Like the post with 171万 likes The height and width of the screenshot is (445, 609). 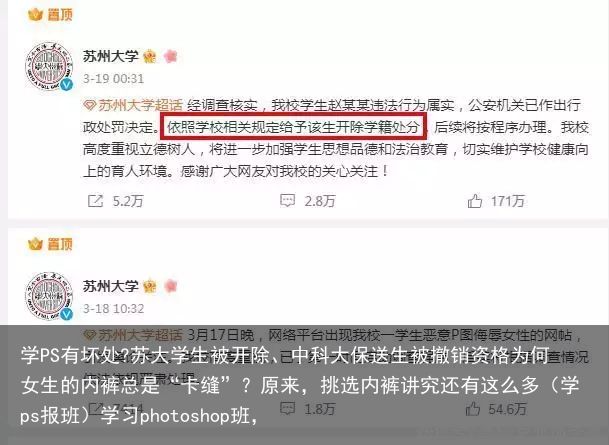click(475, 201)
